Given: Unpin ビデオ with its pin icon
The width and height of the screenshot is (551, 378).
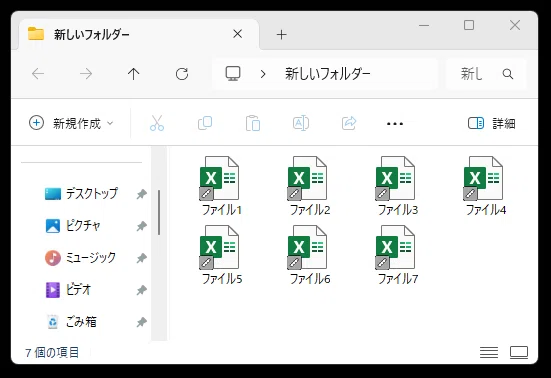Looking at the screenshot, I should [x=141, y=290].
